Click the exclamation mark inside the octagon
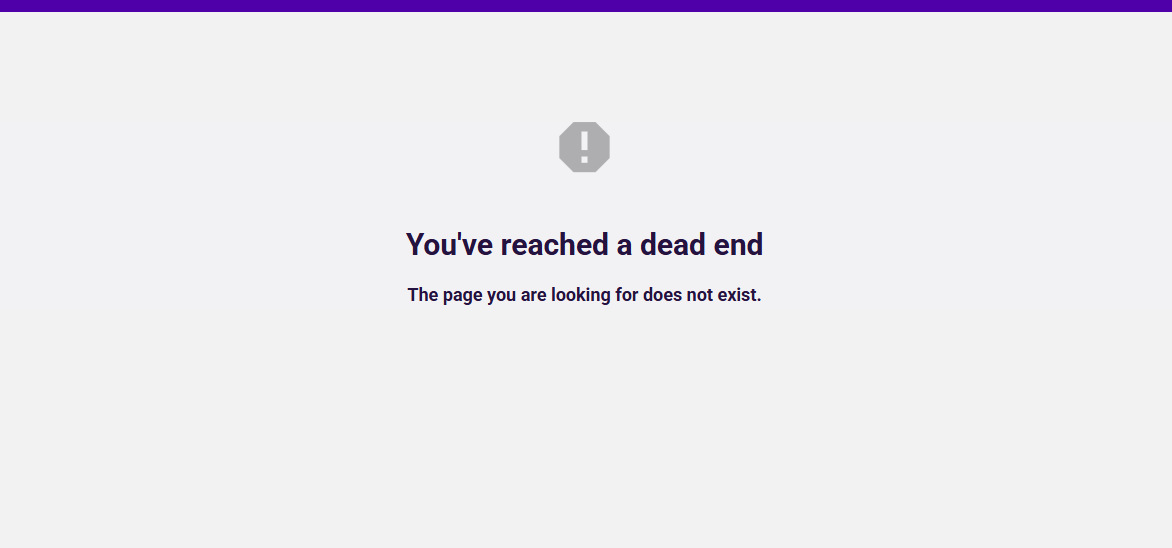Screen dimensions: 1172x548 (x=585, y=147)
